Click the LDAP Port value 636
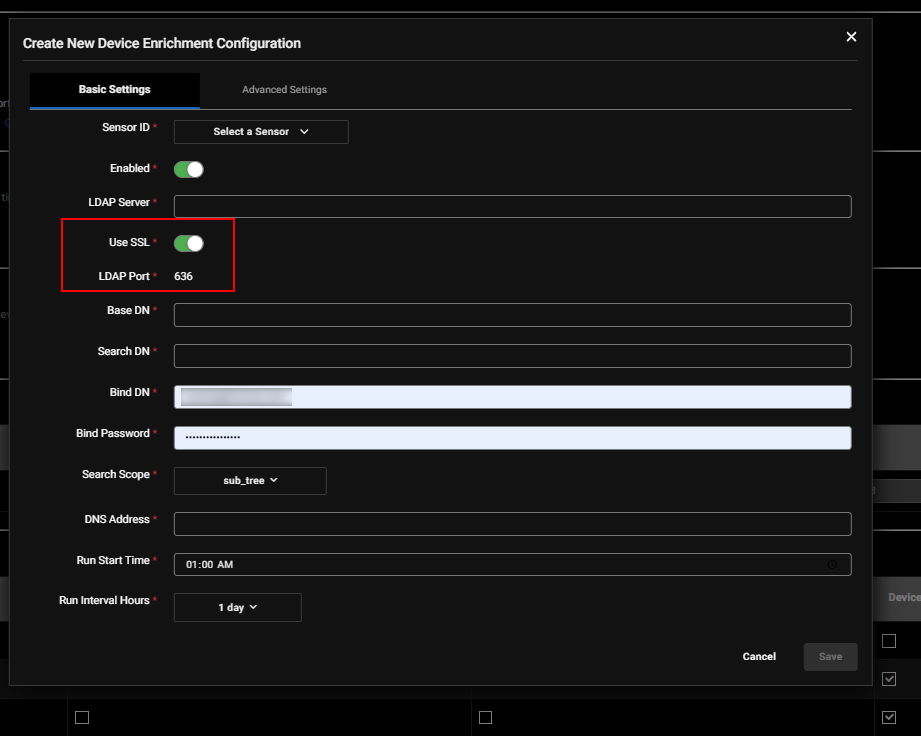The height and width of the screenshot is (736, 921). click(x=184, y=276)
